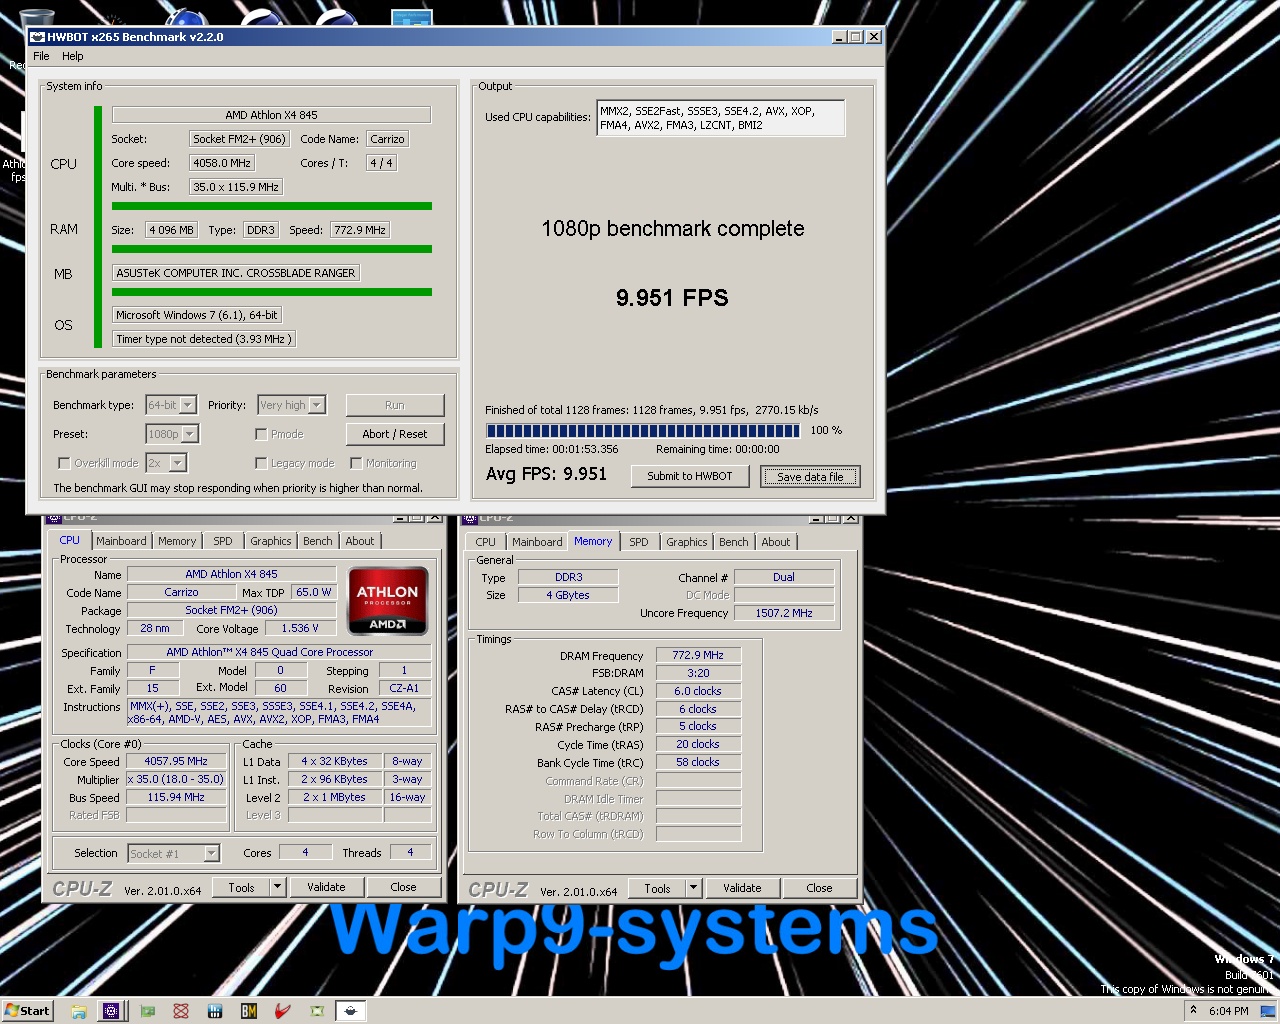Open the blue bar-graph taskbar icon
Viewport: 1280px width, 1024px height.
pyautogui.click(x=215, y=1011)
